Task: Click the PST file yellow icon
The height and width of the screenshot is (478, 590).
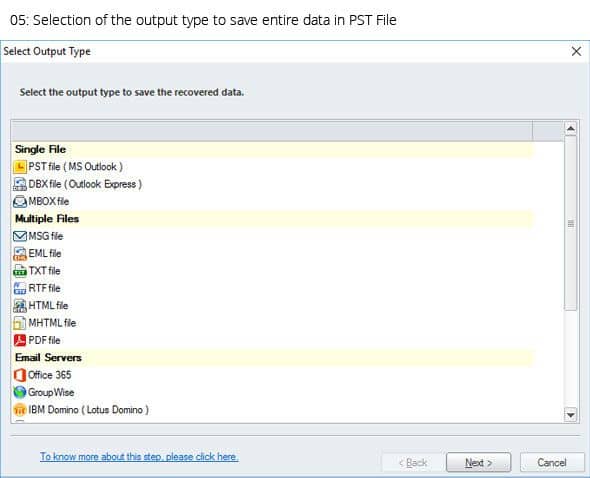Action: coord(20,167)
